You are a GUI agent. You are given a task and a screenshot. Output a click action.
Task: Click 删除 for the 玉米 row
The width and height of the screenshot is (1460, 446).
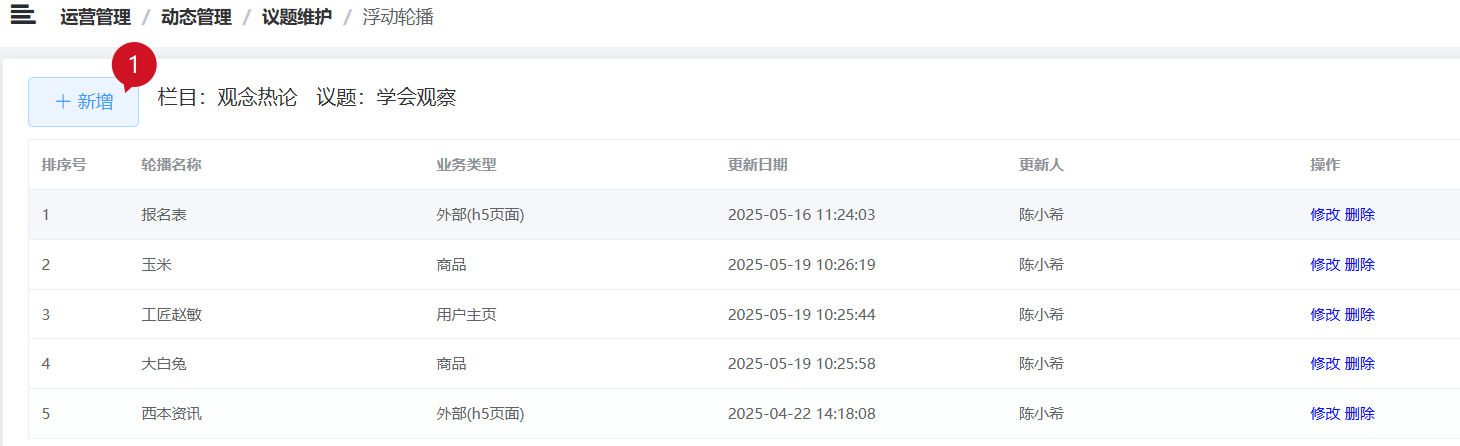(x=1360, y=264)
